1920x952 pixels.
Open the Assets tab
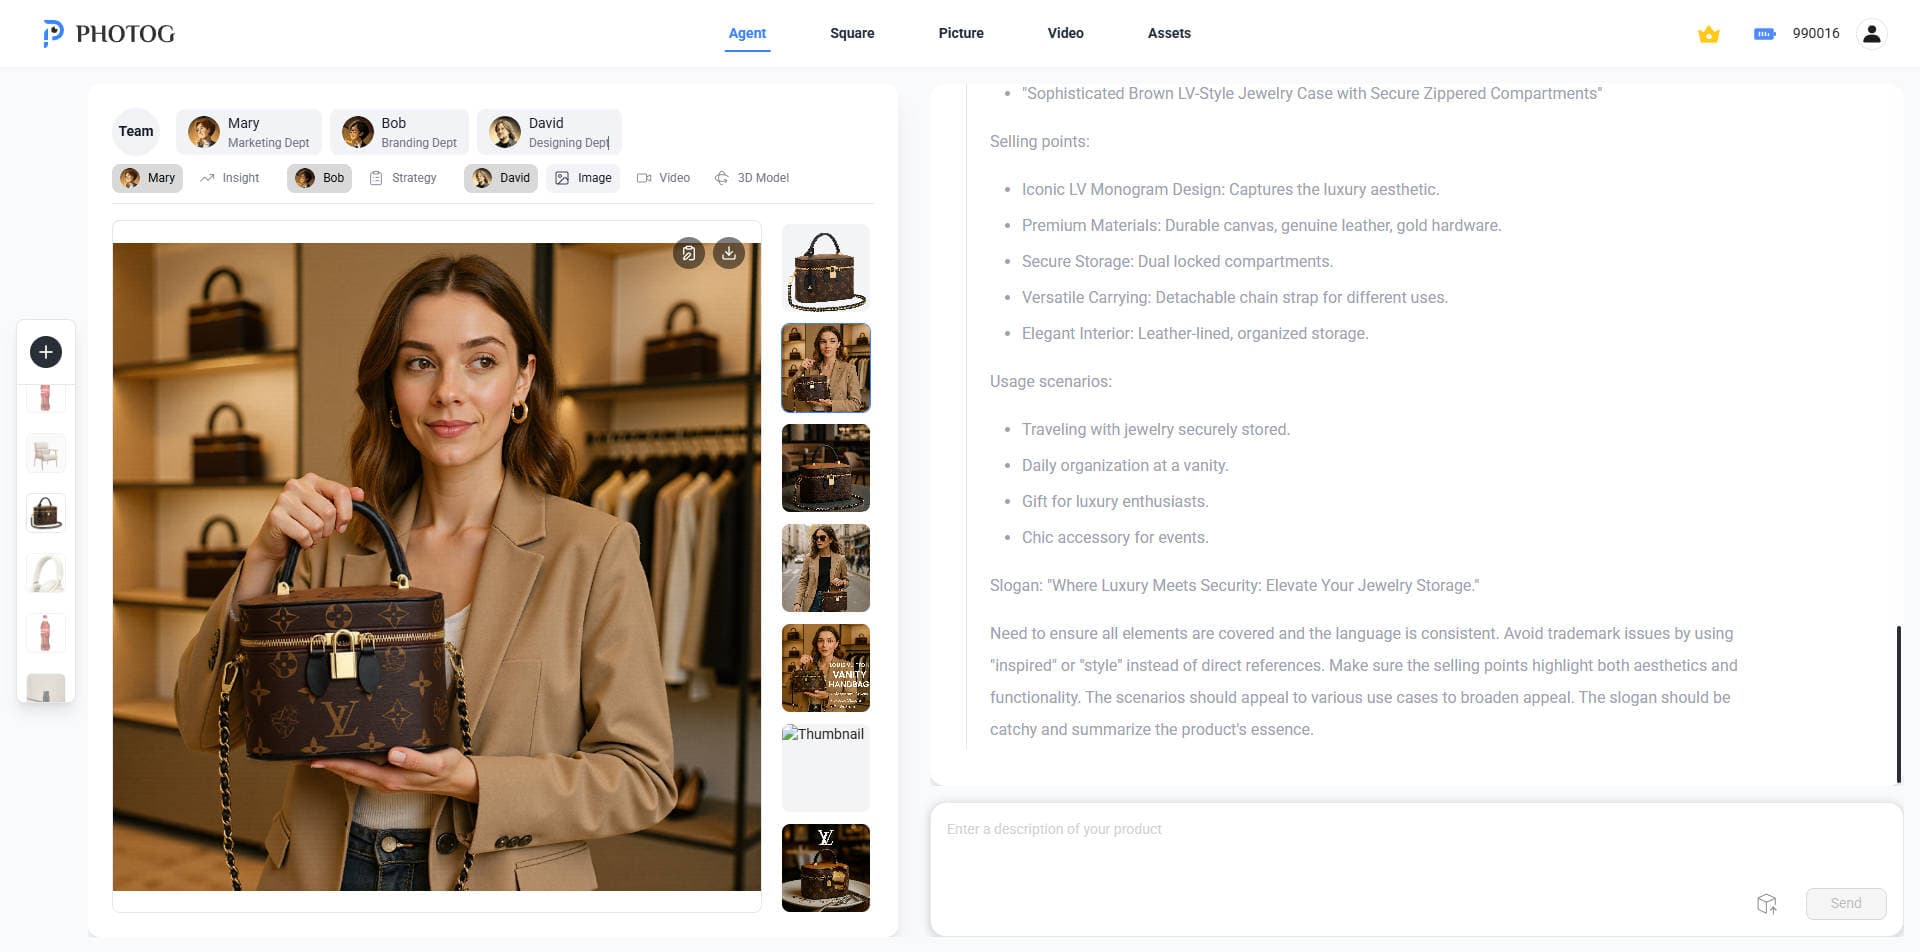point(1169,33)
